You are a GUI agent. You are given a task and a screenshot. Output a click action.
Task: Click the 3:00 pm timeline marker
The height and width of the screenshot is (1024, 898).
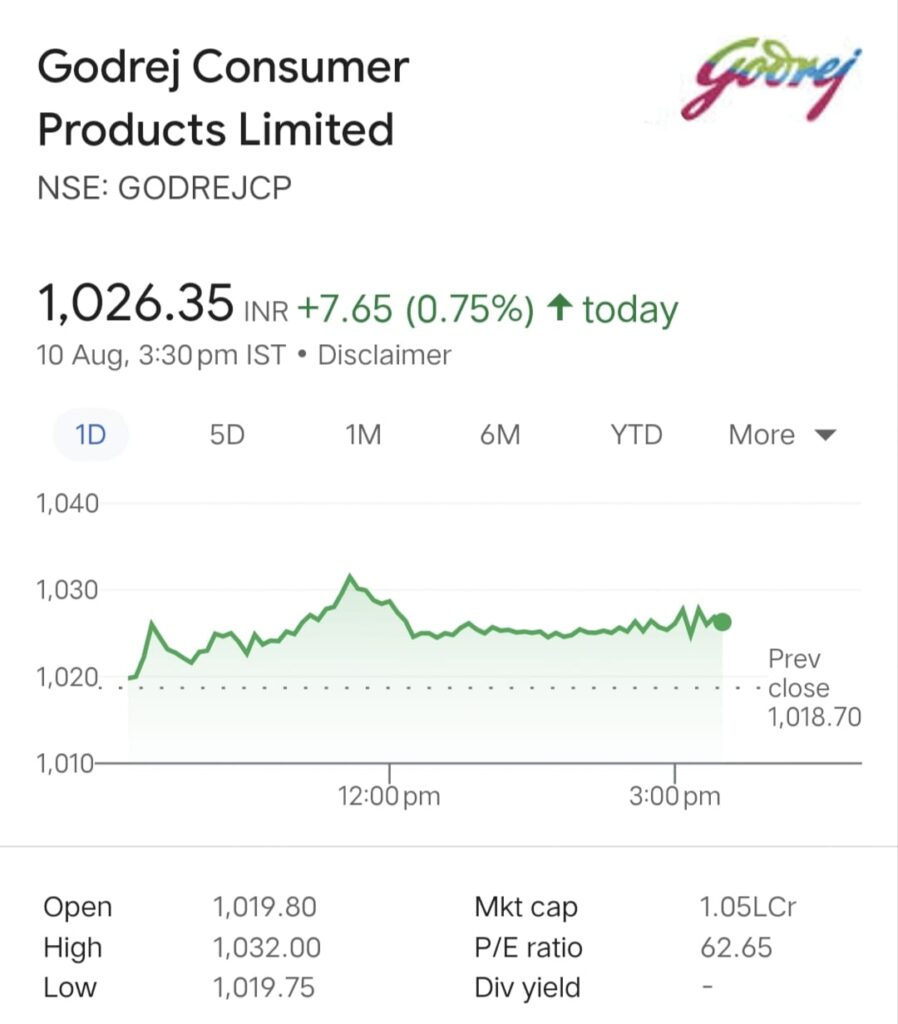coord(675,796)
